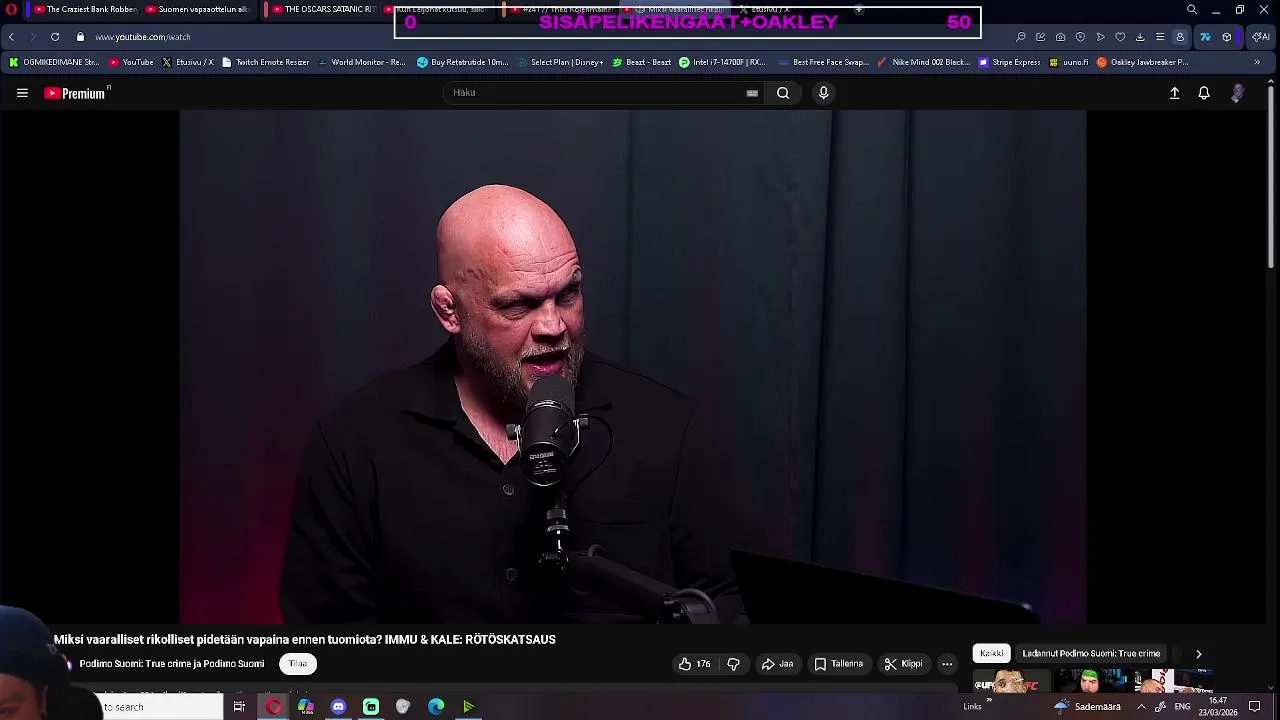Viewport: 1280px width, 720px height.
Task: Bookmark the page with the heart icon
Action: (1120, 37)
